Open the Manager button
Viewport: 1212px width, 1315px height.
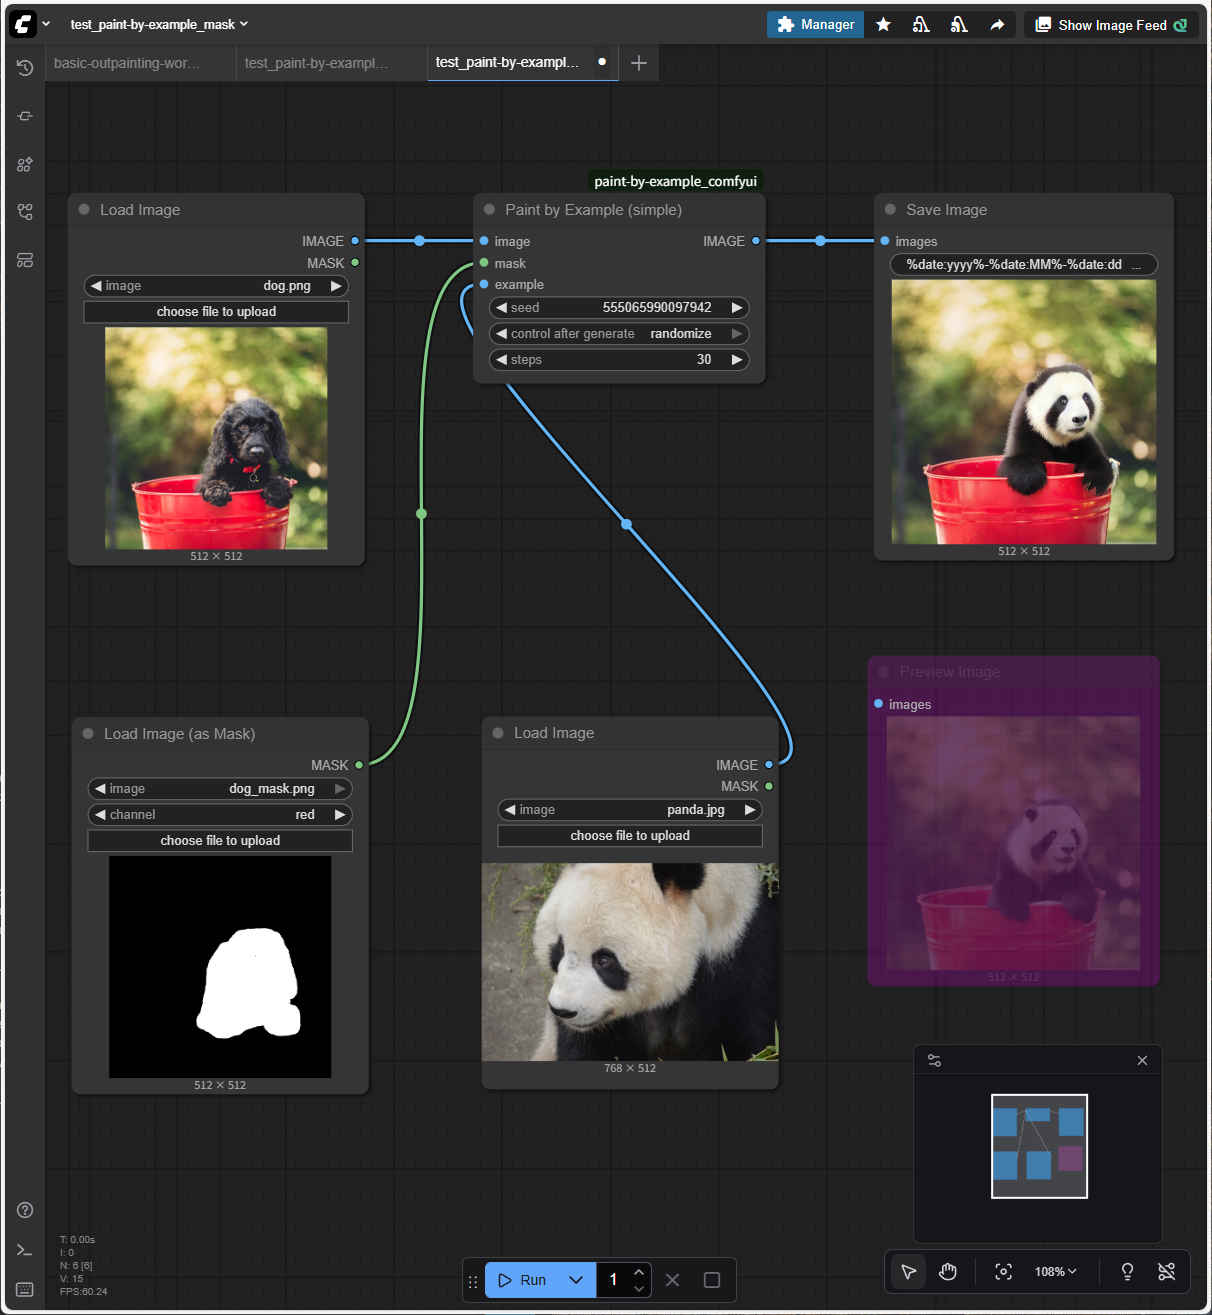tap(815, 25)
